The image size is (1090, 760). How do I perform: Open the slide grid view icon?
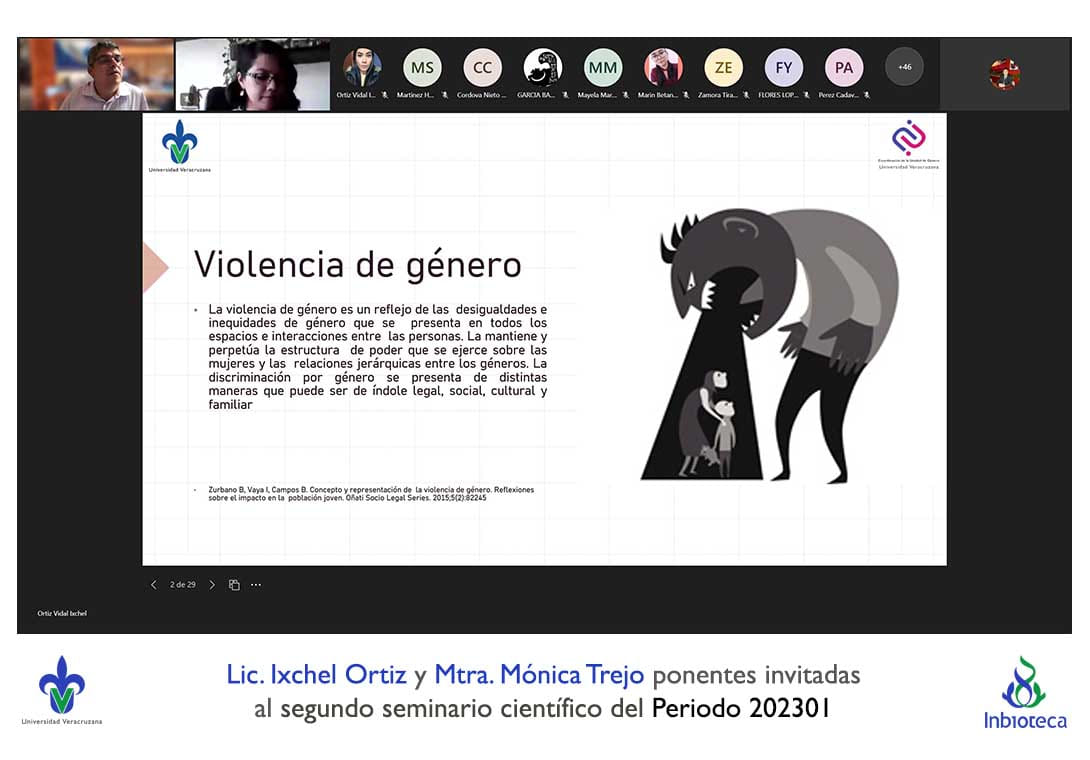click(234, 585)
